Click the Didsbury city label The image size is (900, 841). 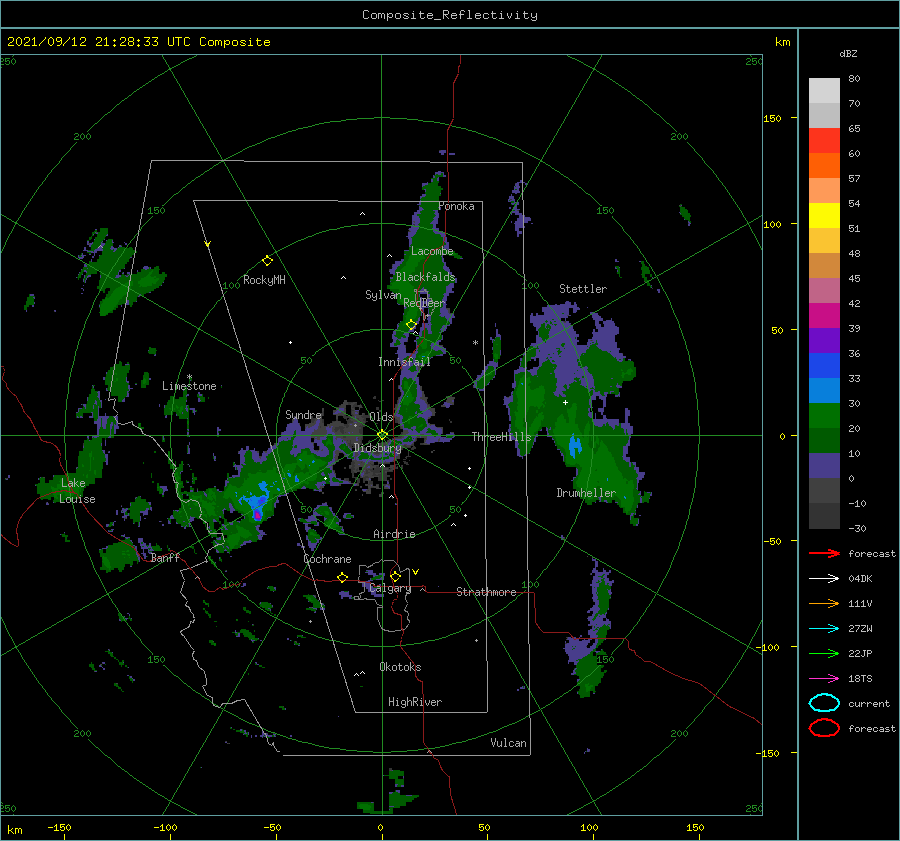(377, 448)
